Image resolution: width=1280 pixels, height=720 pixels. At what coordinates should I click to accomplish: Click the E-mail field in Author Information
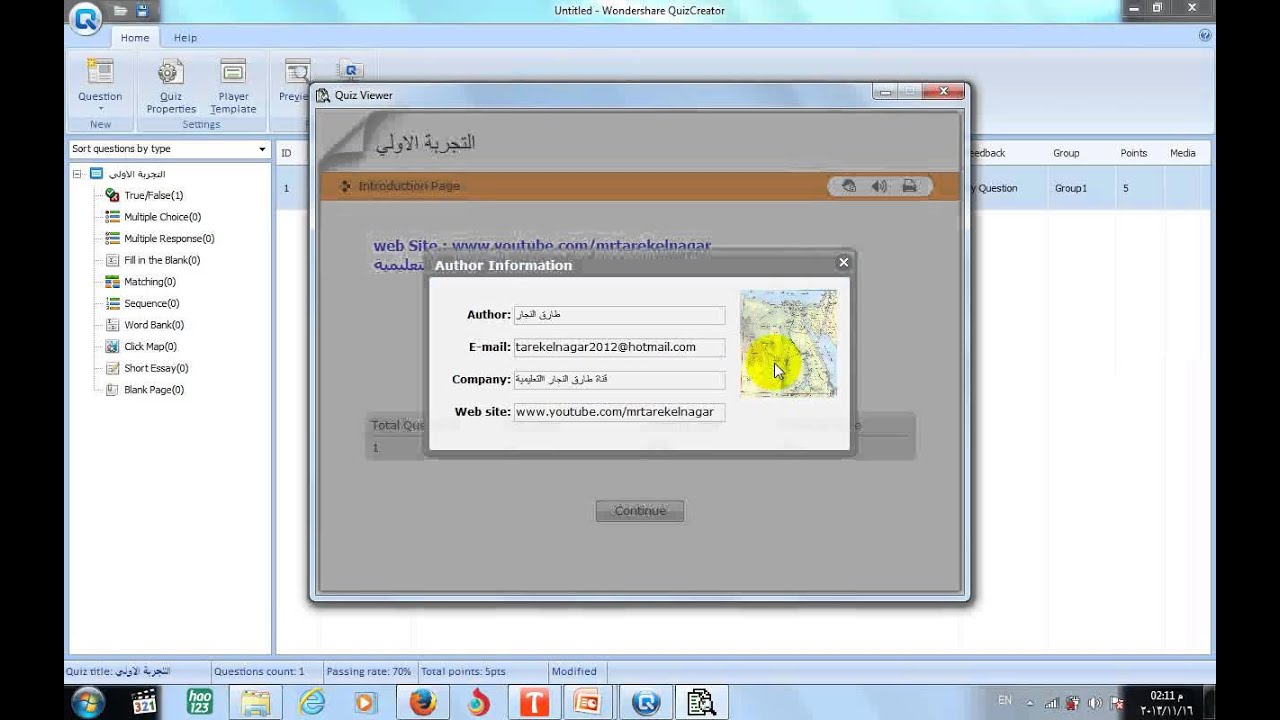click(619, 347)
